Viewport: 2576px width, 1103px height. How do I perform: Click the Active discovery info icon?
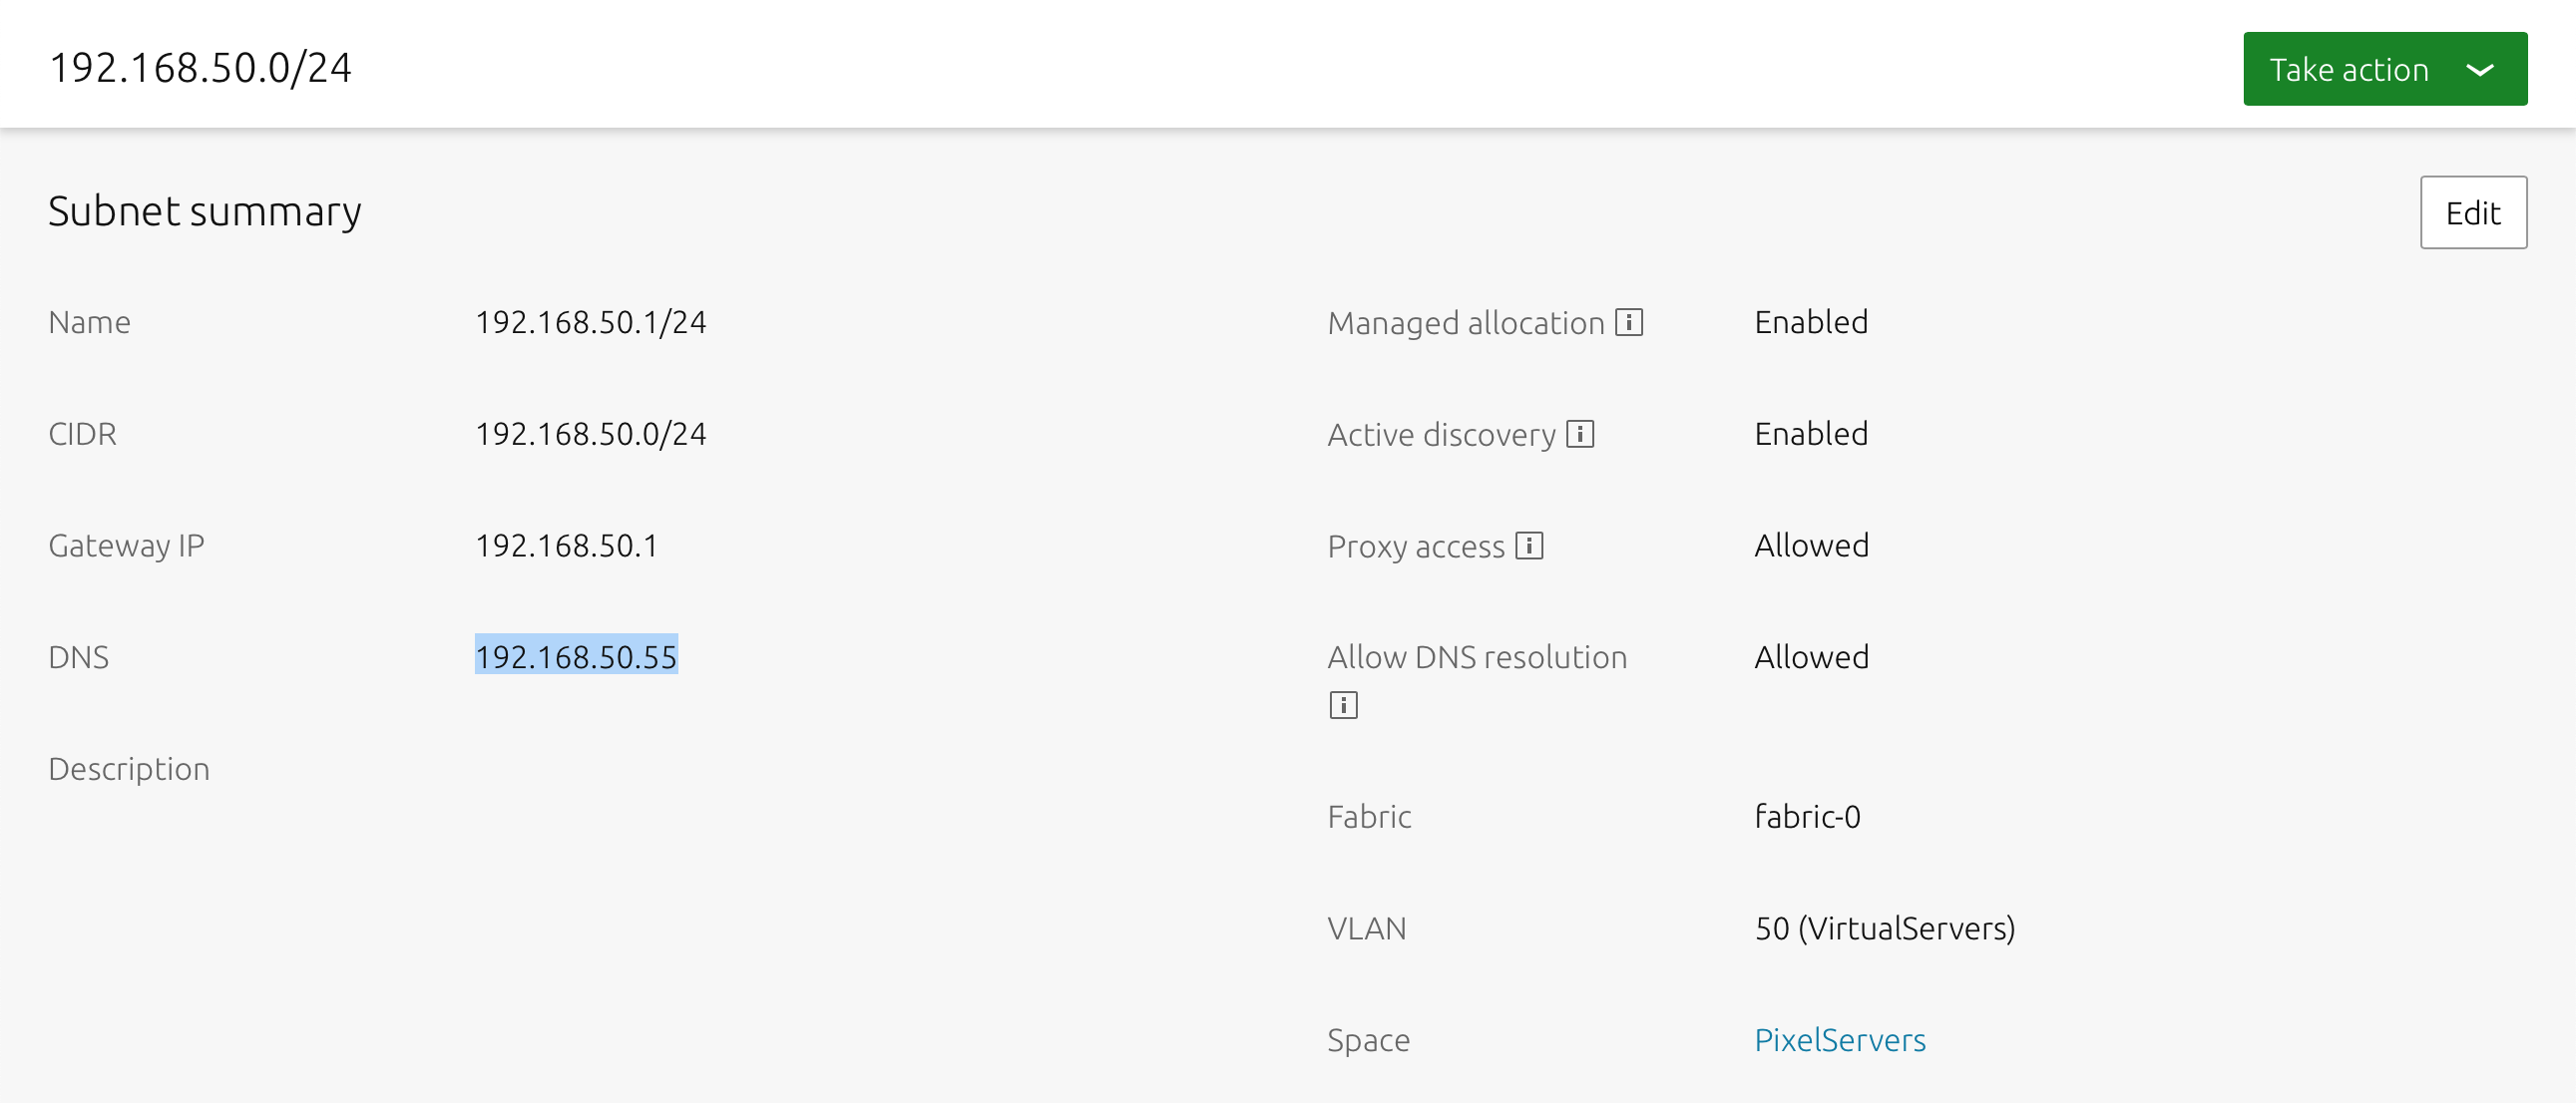(x=1580, y=434)
